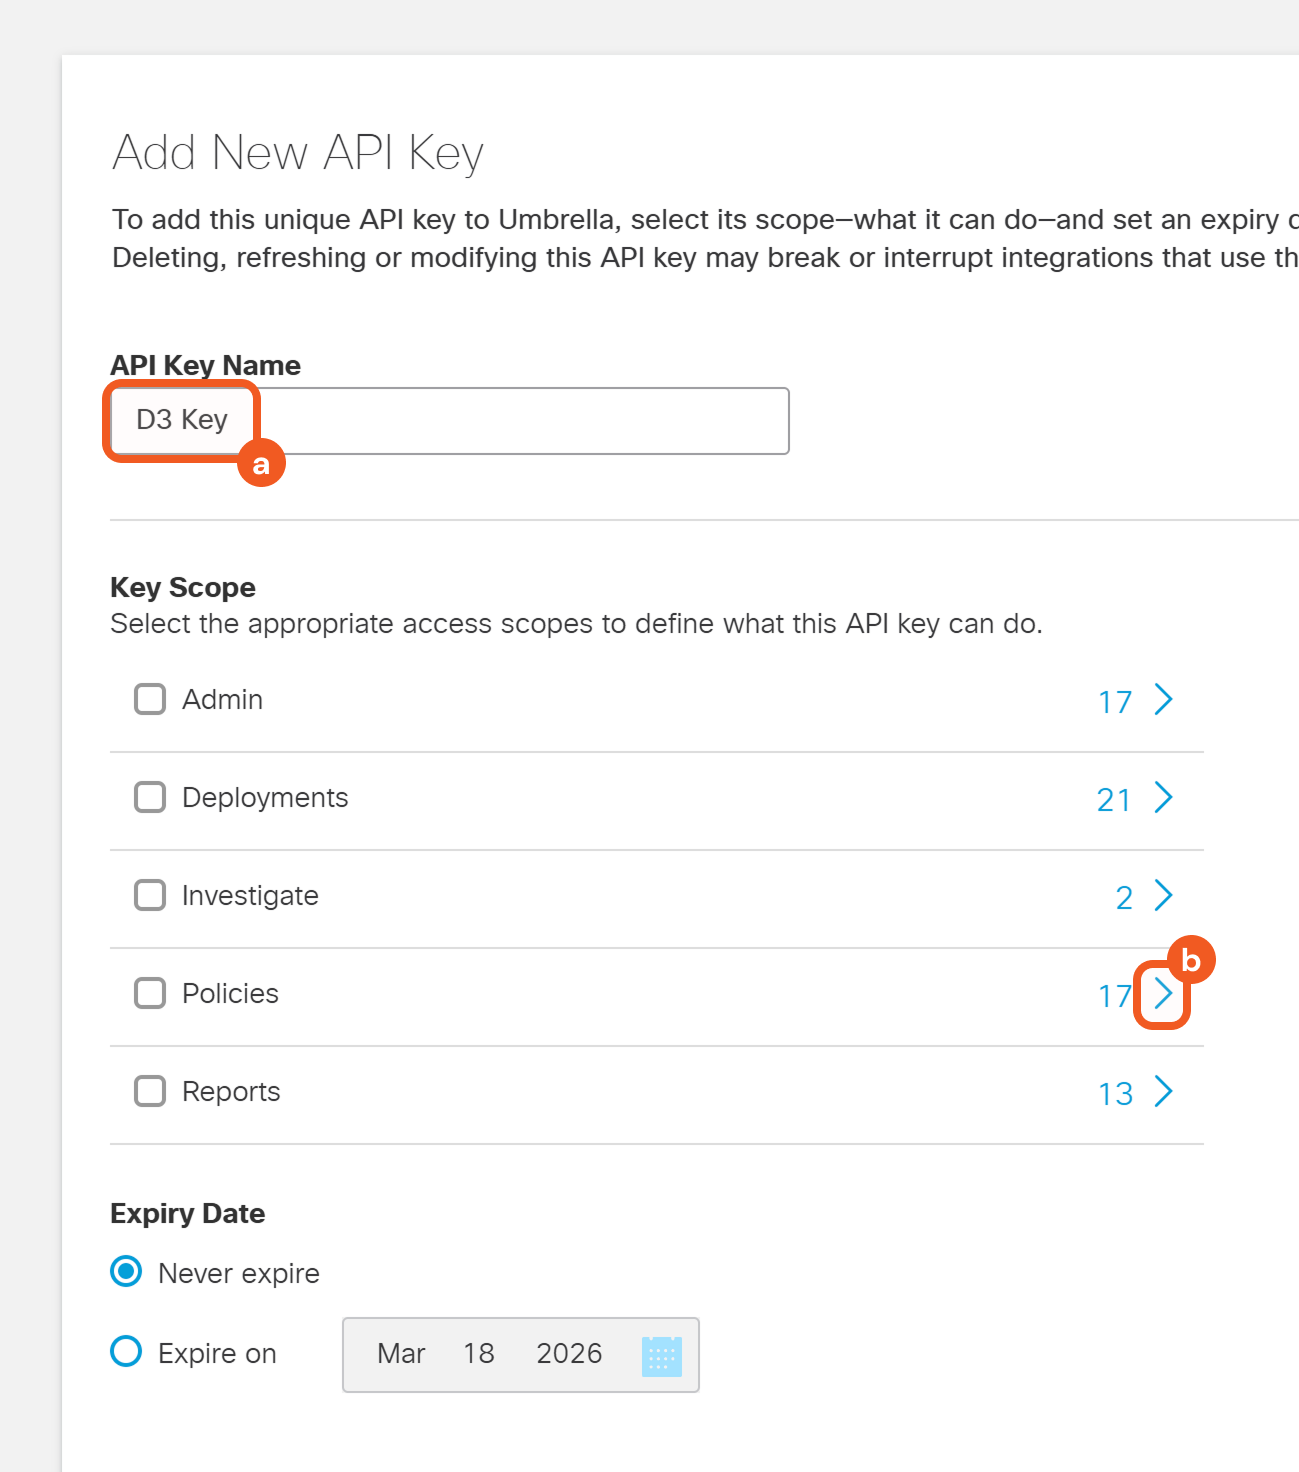Click the Reports scope count 13
Viewport: 1299px width, 1472px height.
pyautogui.click(x=1115, y=1094)
